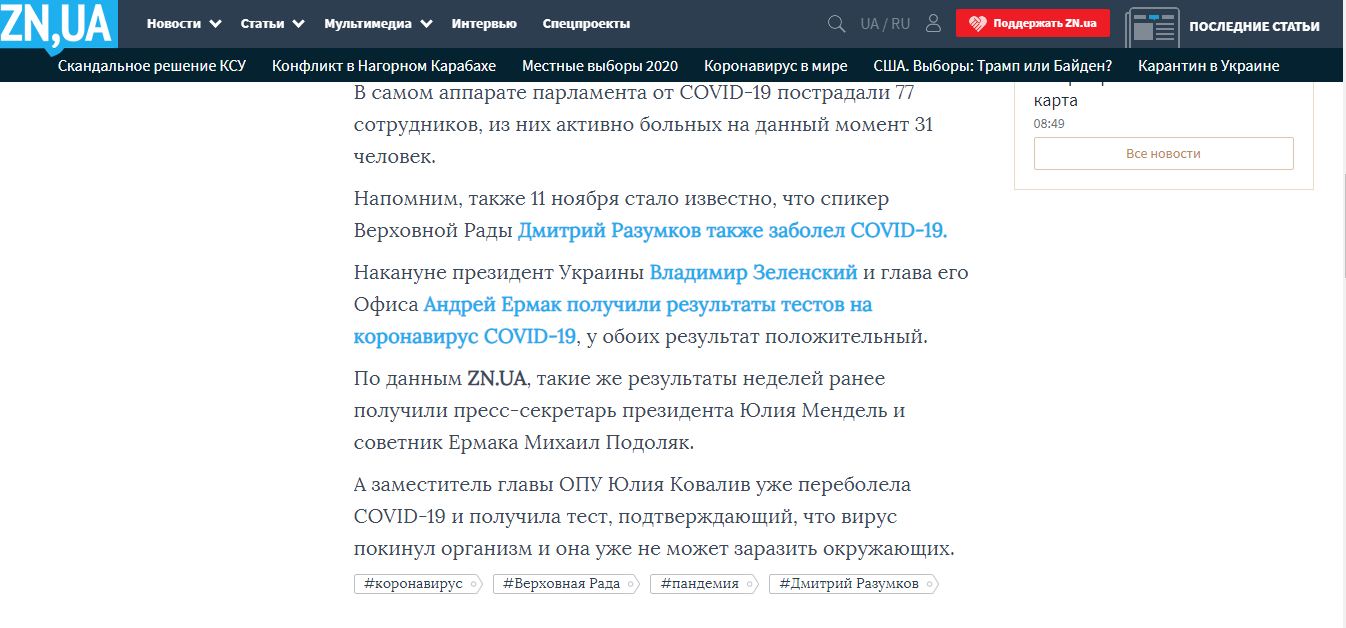
Task: Expand the Новости dropdown arrow
Action: pyautogui.click(x=217, y=24)
